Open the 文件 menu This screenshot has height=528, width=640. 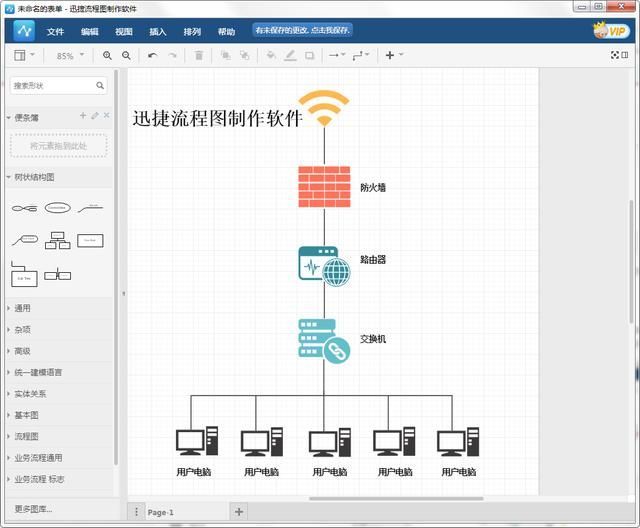point(55,32)
